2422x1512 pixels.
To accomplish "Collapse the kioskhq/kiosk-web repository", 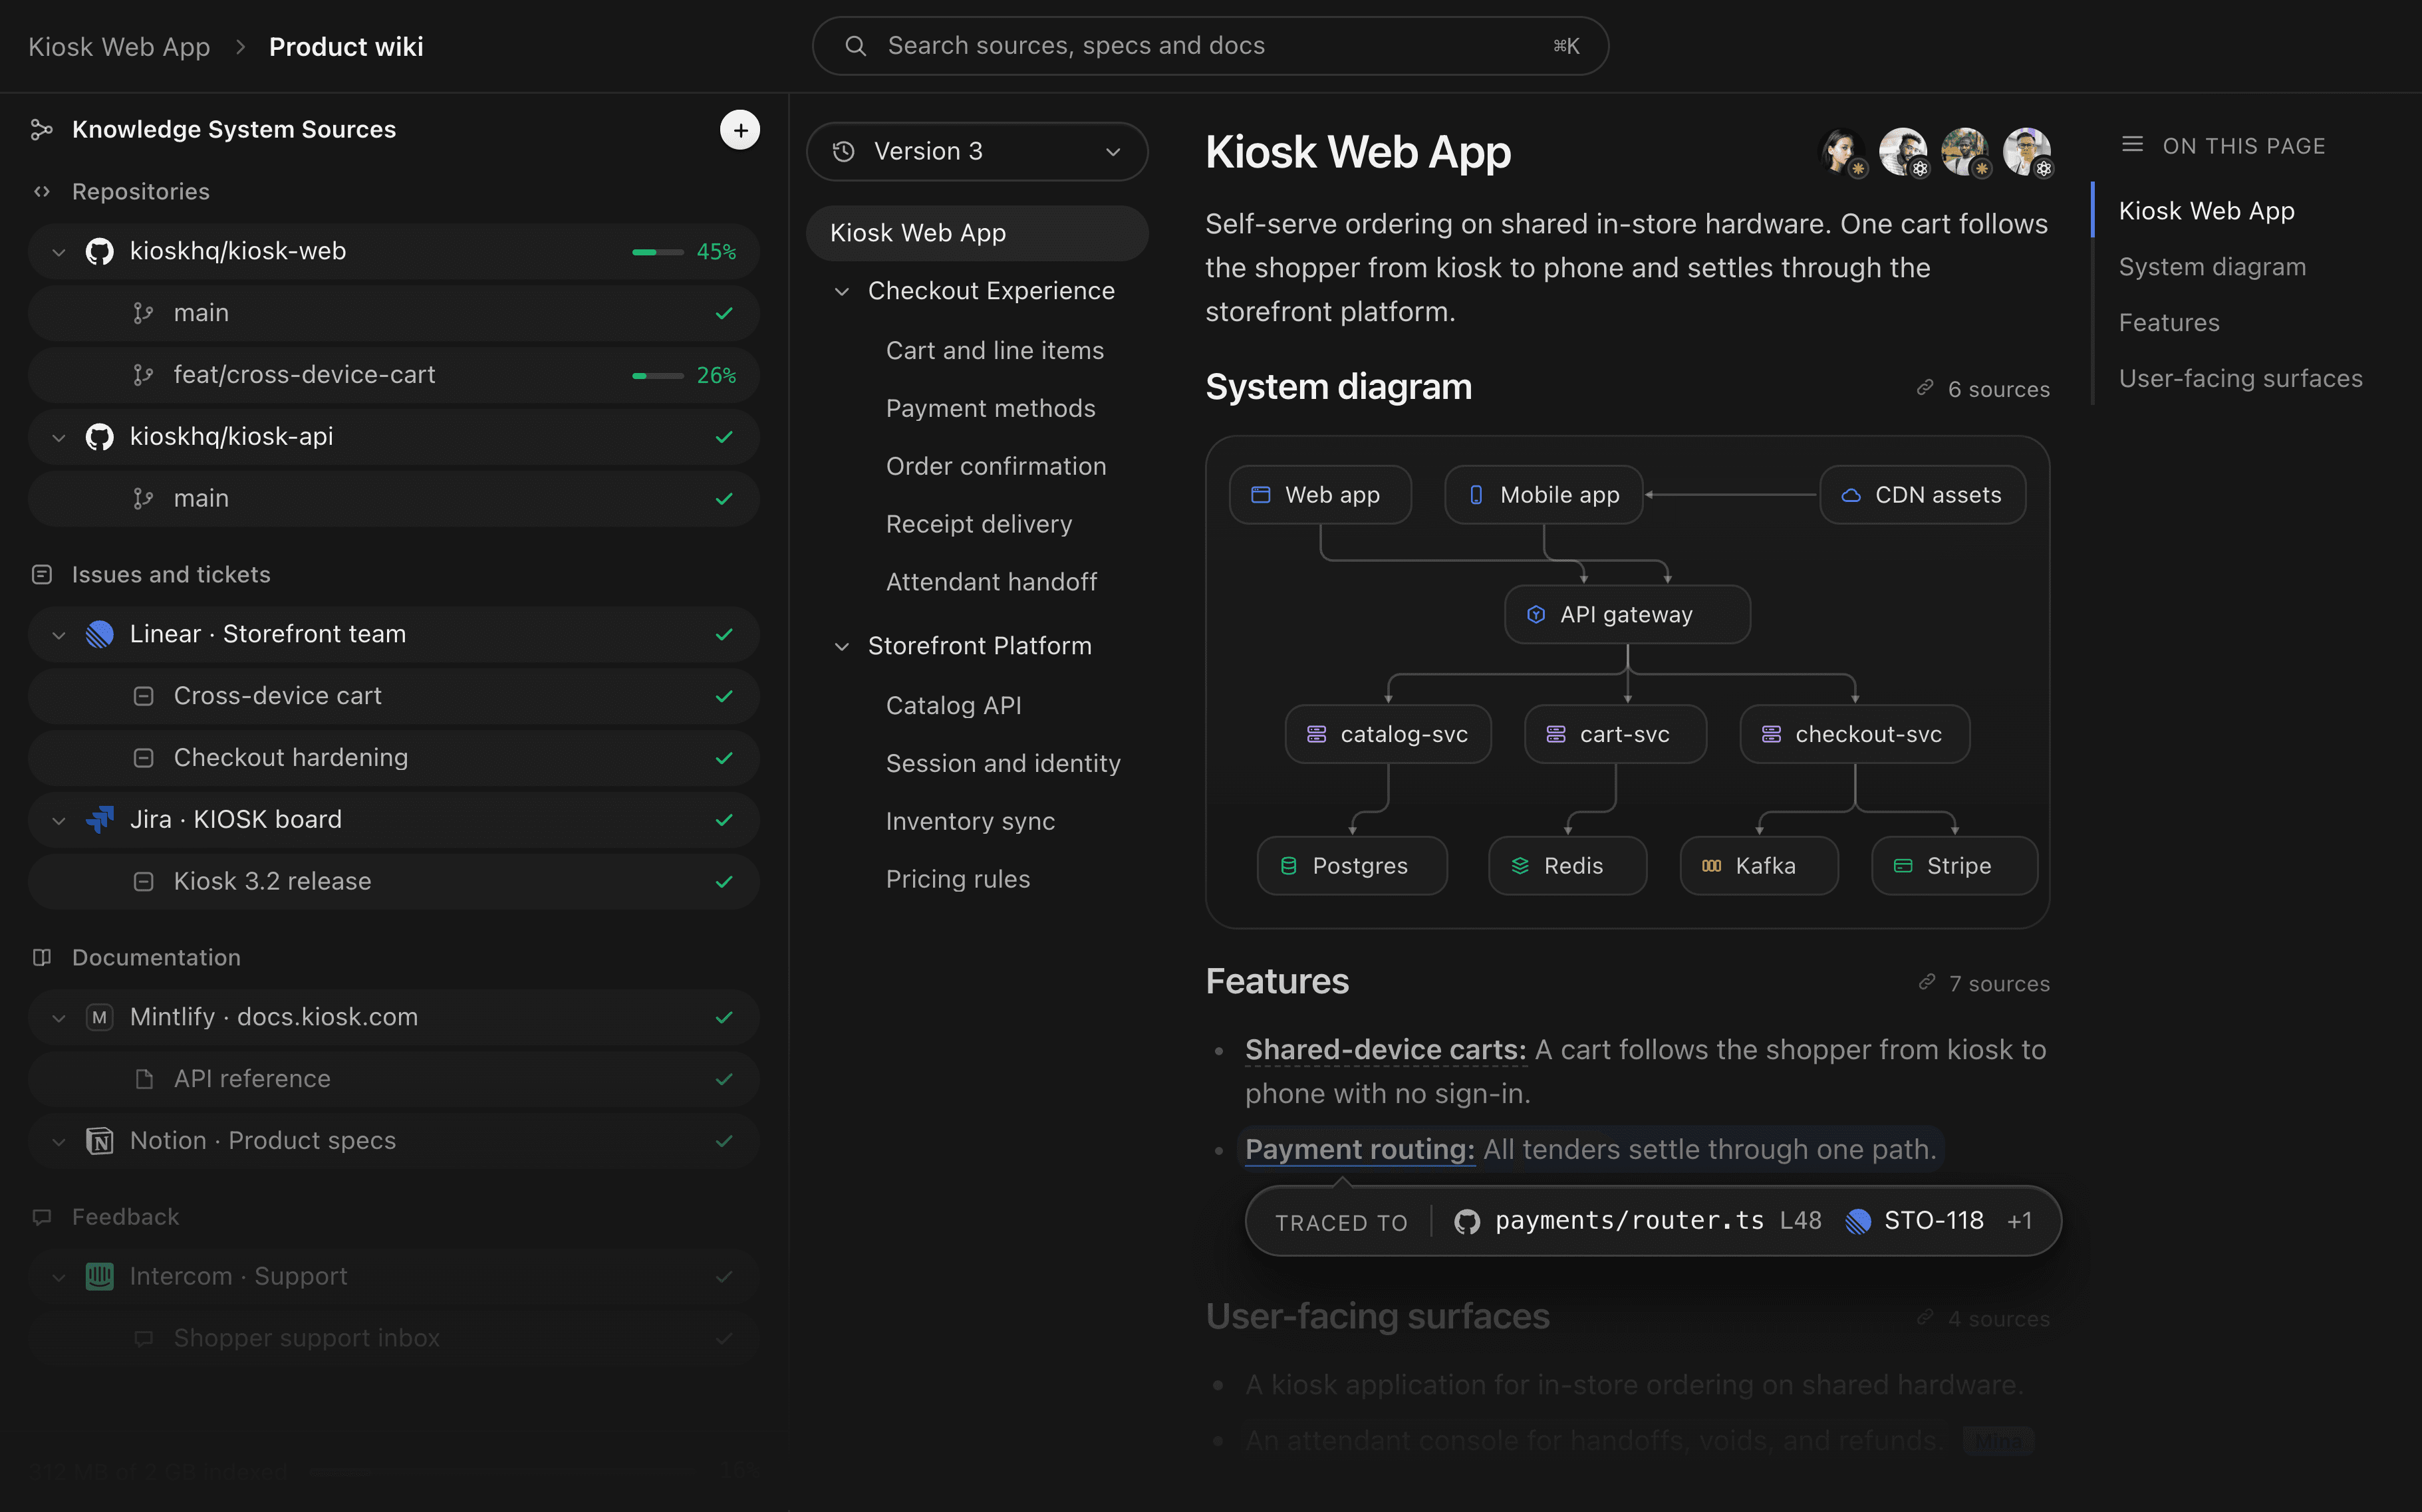I will pos(59,252).
